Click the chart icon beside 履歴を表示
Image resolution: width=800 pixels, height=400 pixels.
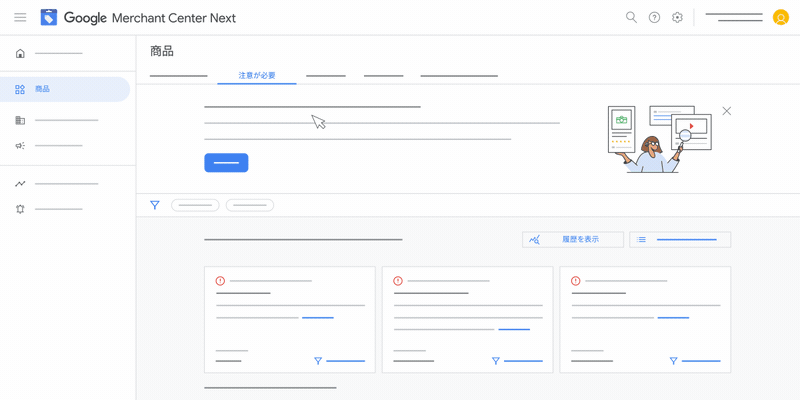click(534, 239)
